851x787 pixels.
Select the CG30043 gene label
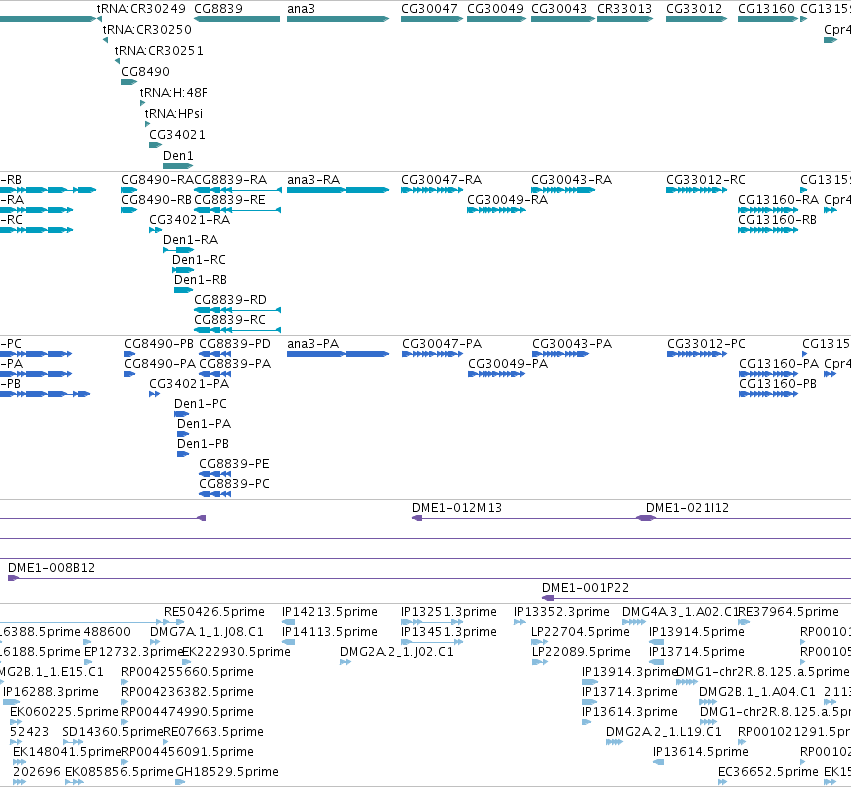[559, 9]
